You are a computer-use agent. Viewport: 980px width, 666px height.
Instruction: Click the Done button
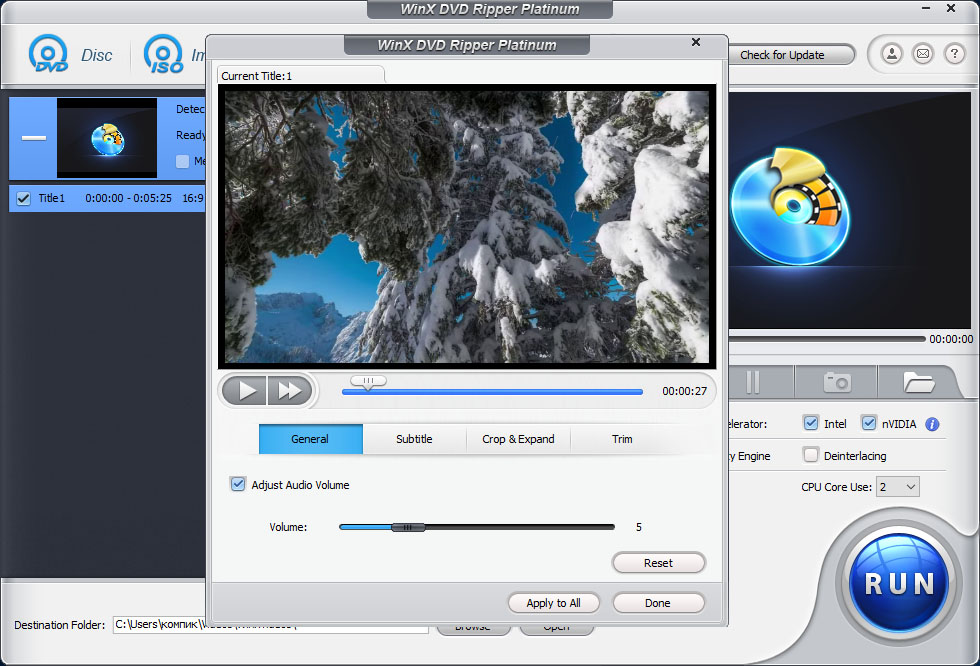click(659, 603)
